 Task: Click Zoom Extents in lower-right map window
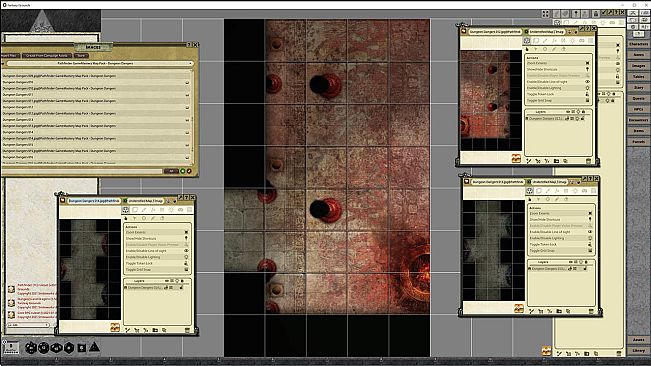[561, 213]
